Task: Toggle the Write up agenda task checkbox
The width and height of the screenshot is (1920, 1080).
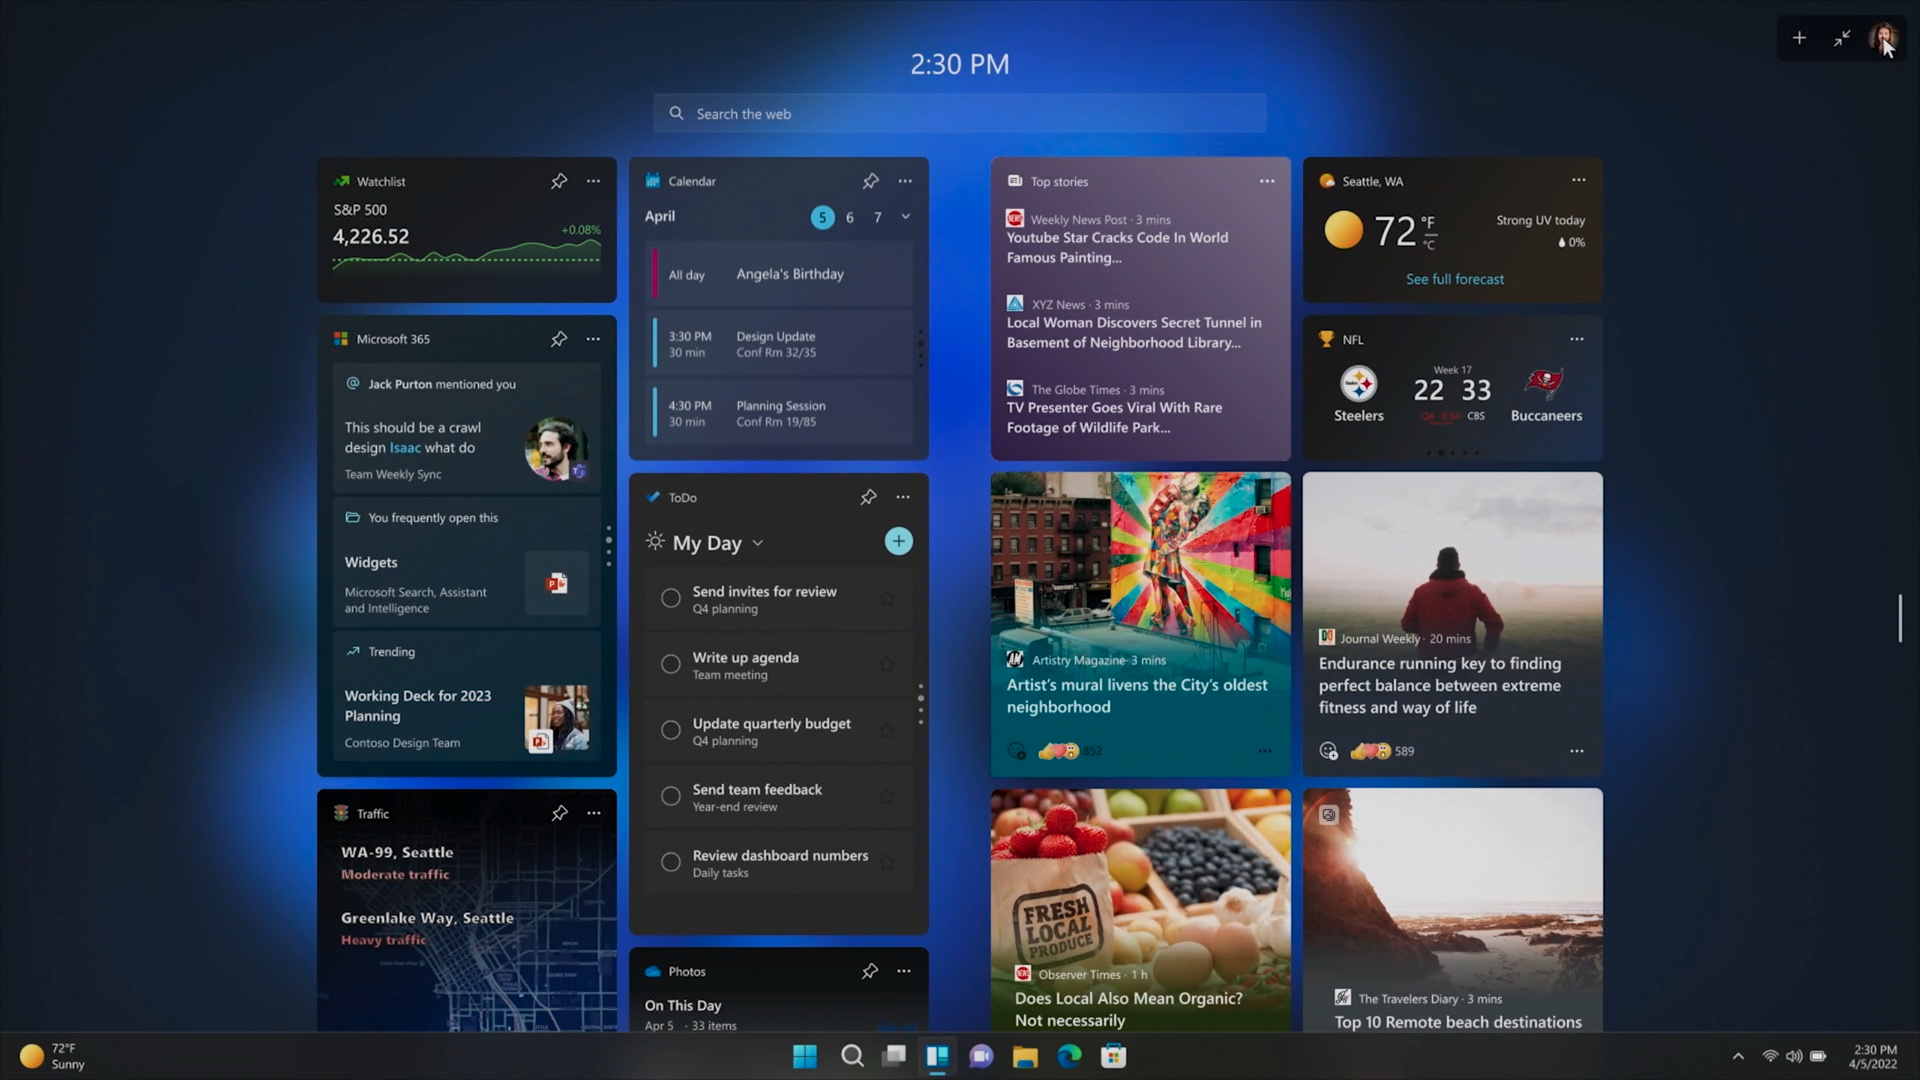Action: tap(671, 663)
